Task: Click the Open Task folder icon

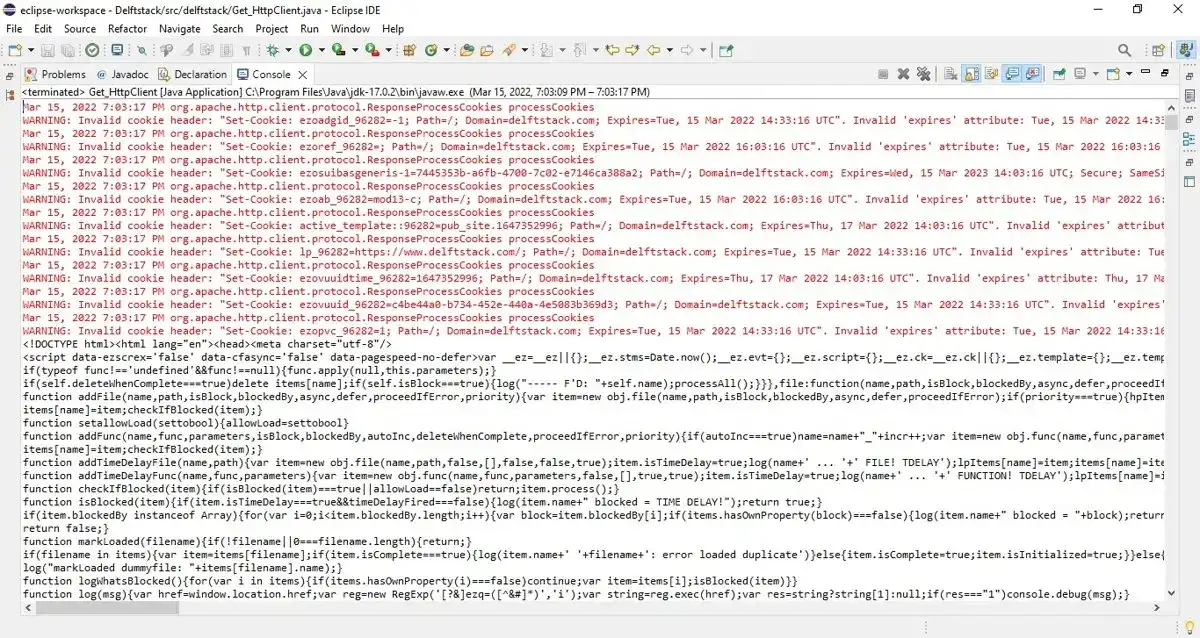Action: pos(487,50)
